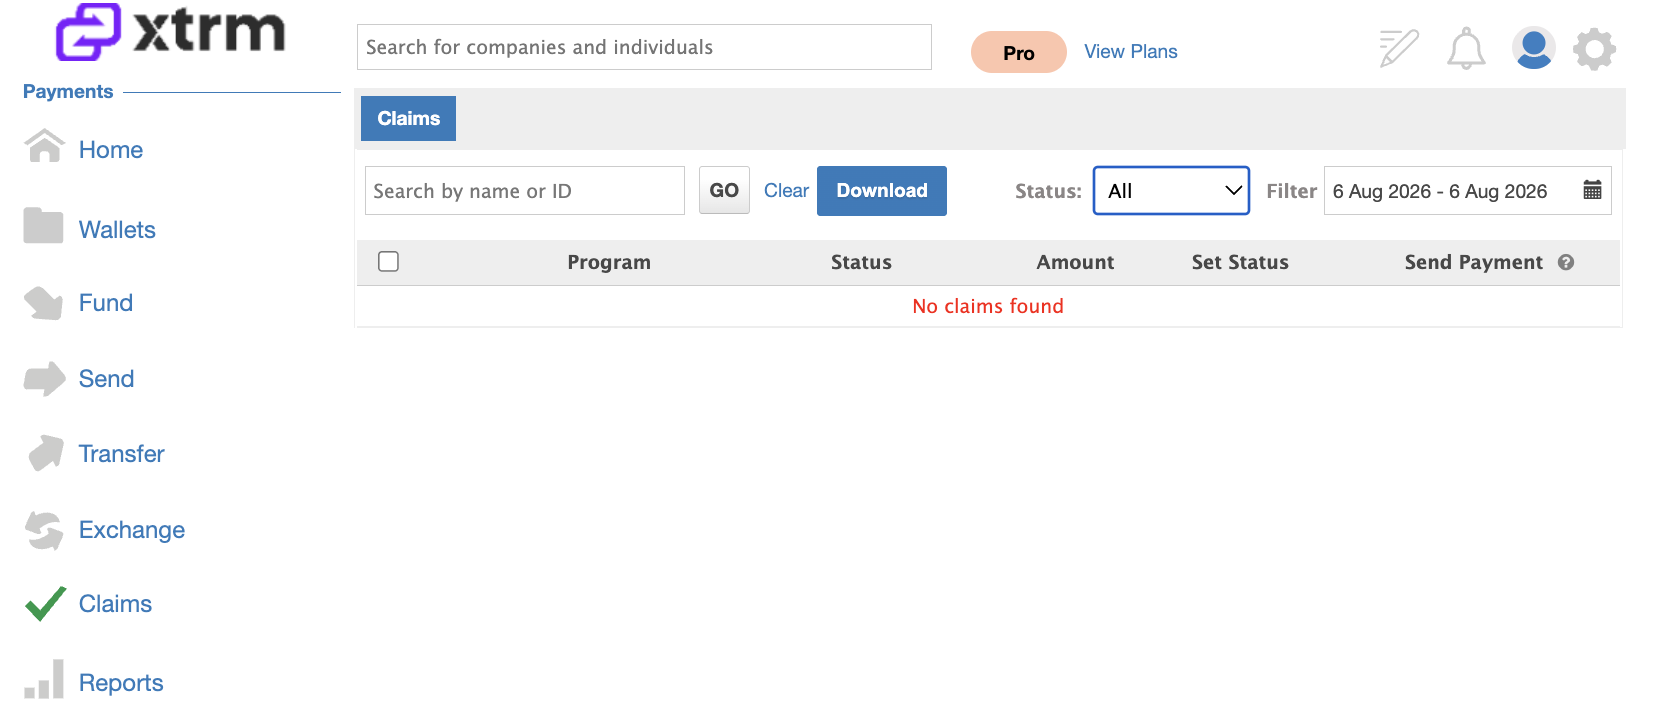
Task: Open Wallets via the folder icon
Action: tap(44, 226)
